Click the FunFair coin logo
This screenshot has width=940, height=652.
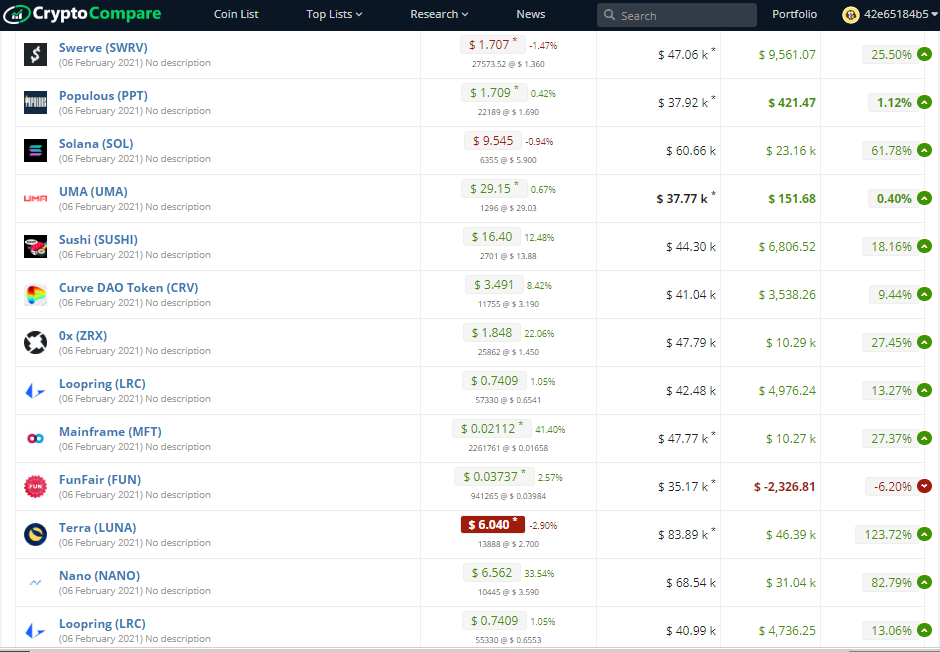tap(35, 486)
